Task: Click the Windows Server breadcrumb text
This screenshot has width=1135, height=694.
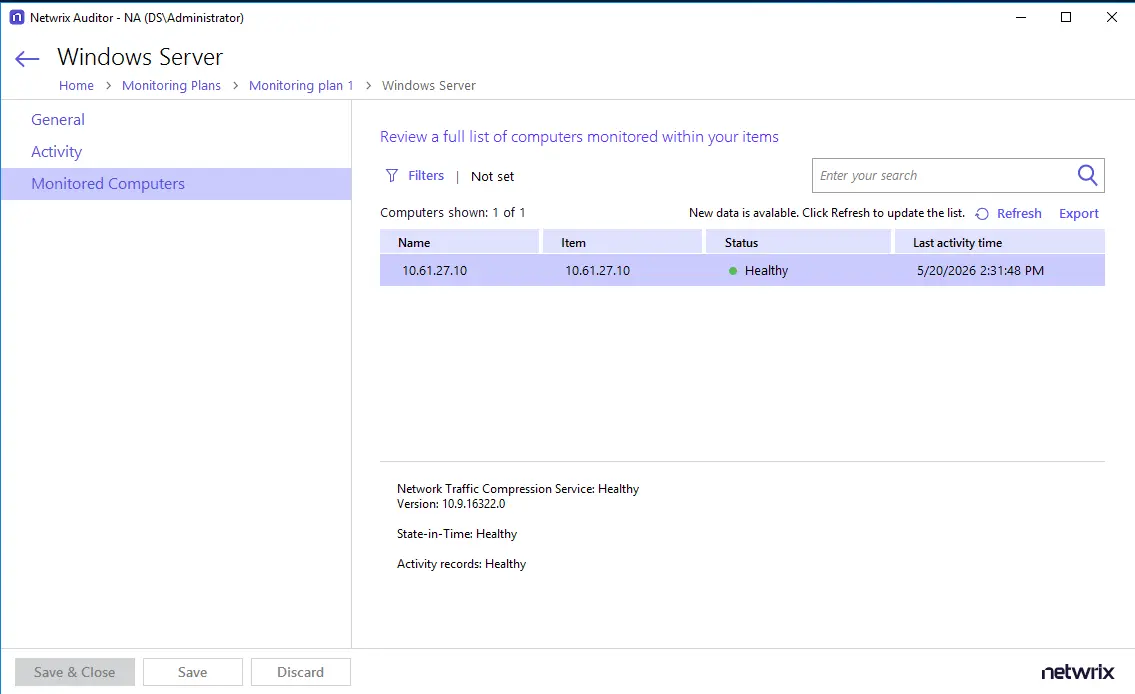Action: (429, 85)
